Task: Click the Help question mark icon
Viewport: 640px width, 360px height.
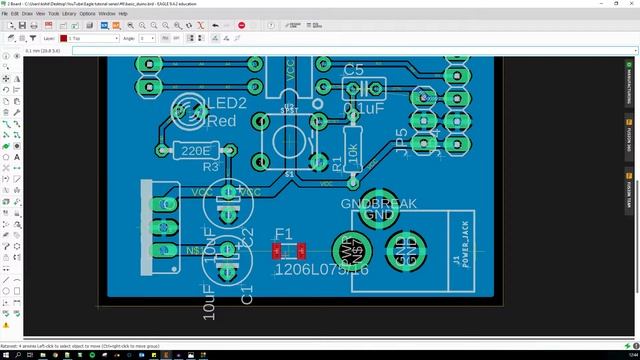Action: pyautogui.click(x=271, y=25)
